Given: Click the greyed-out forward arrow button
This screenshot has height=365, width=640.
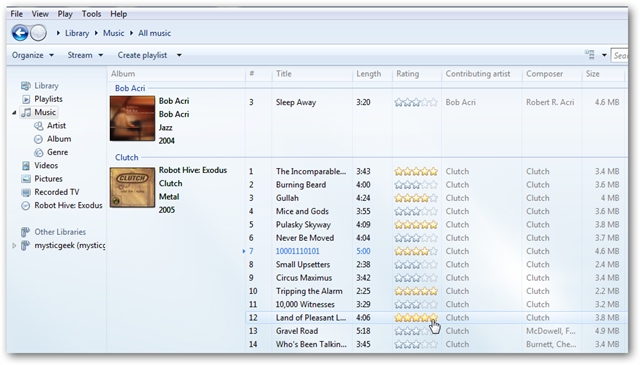Looking at the screenshot, I should 38,33.
